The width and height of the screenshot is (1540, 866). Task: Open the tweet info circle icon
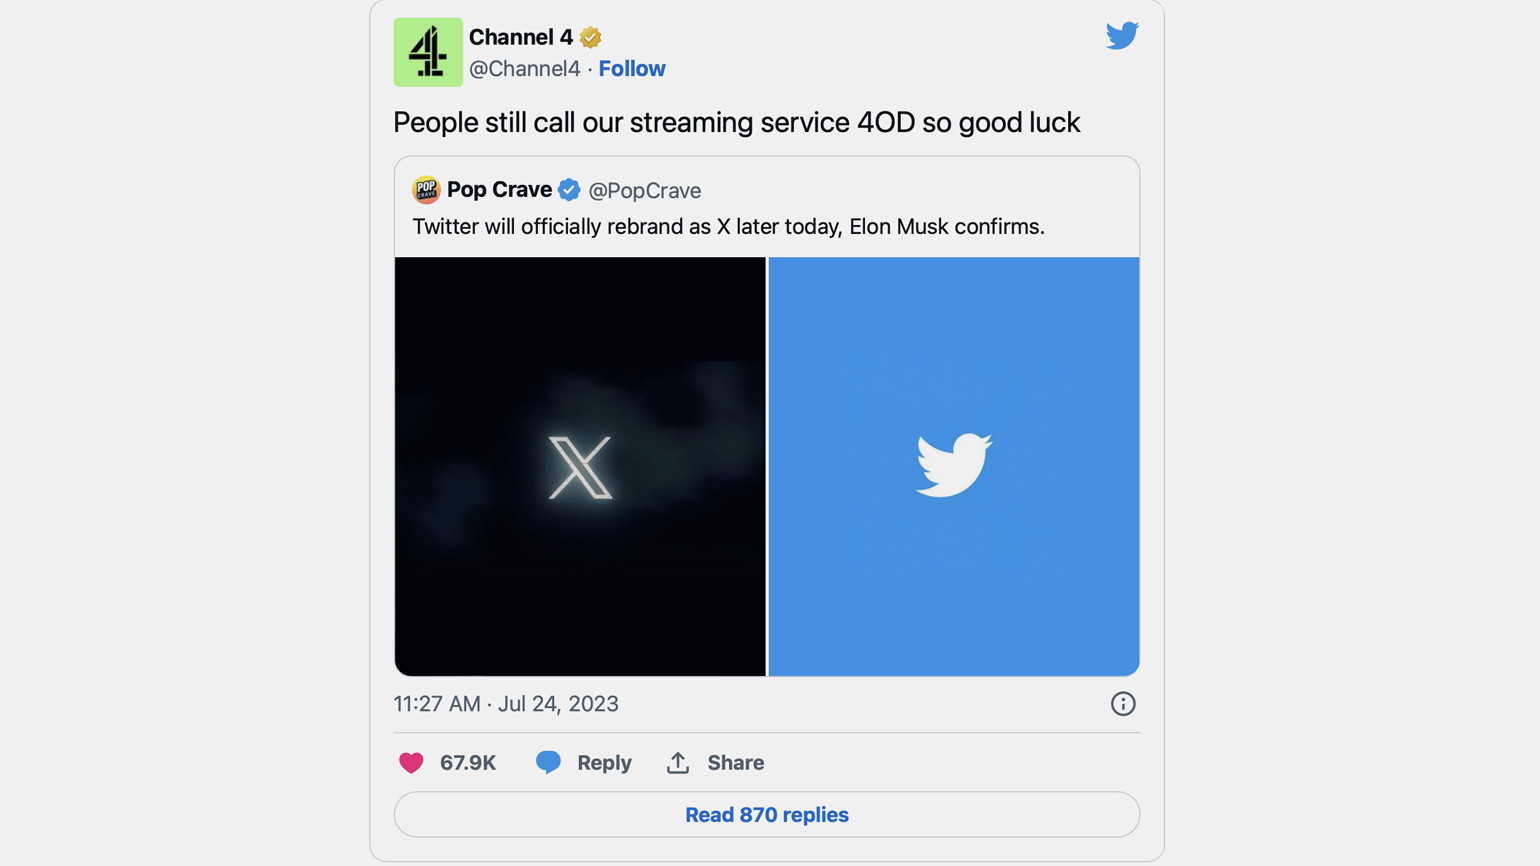[1123, 704]
